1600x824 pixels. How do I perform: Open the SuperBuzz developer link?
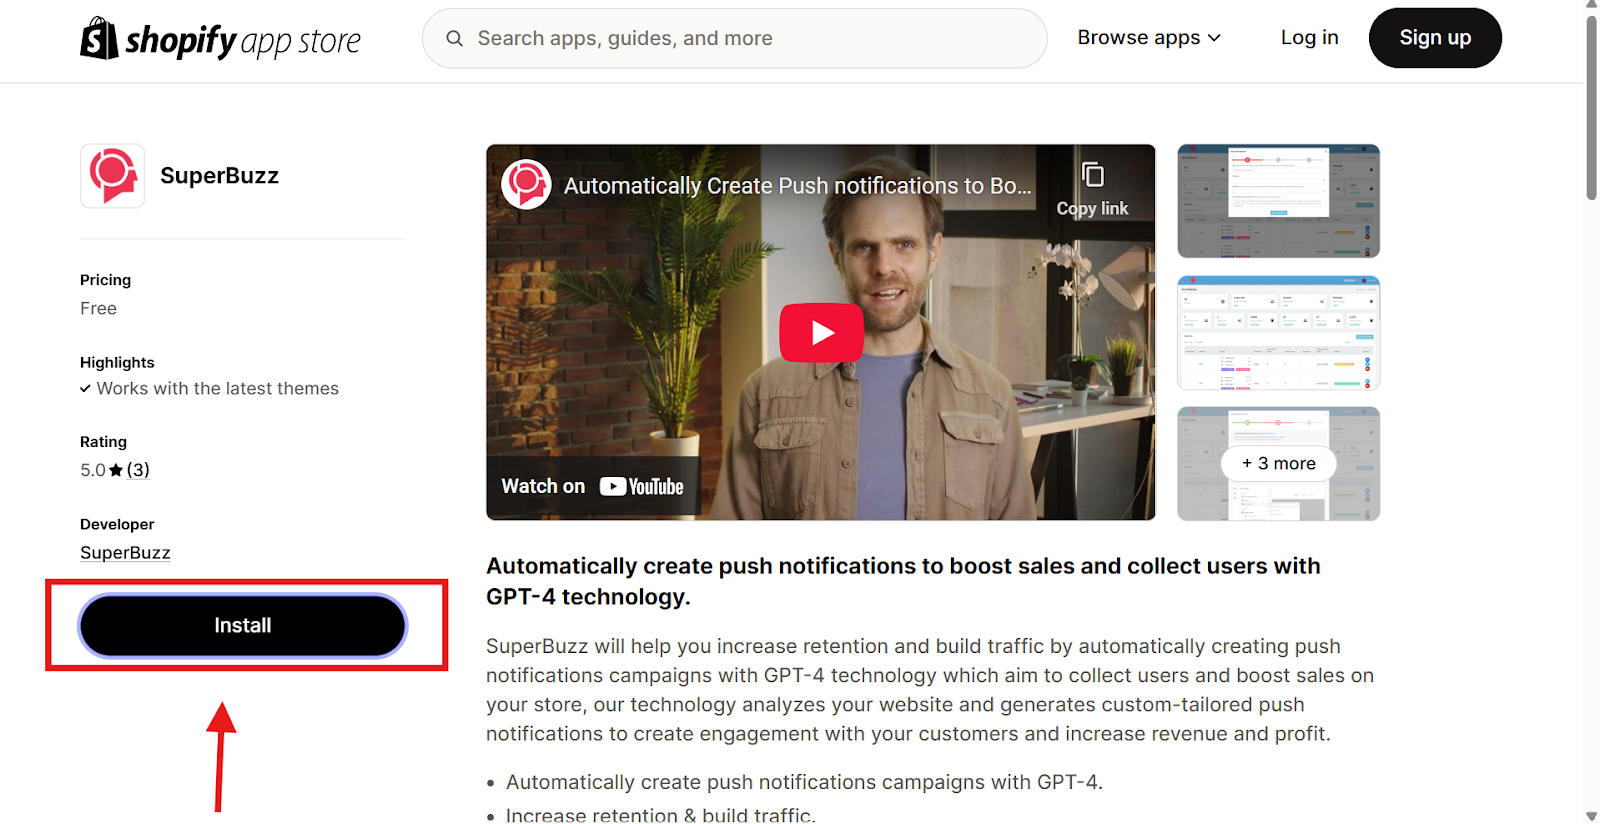click(125, 553)
